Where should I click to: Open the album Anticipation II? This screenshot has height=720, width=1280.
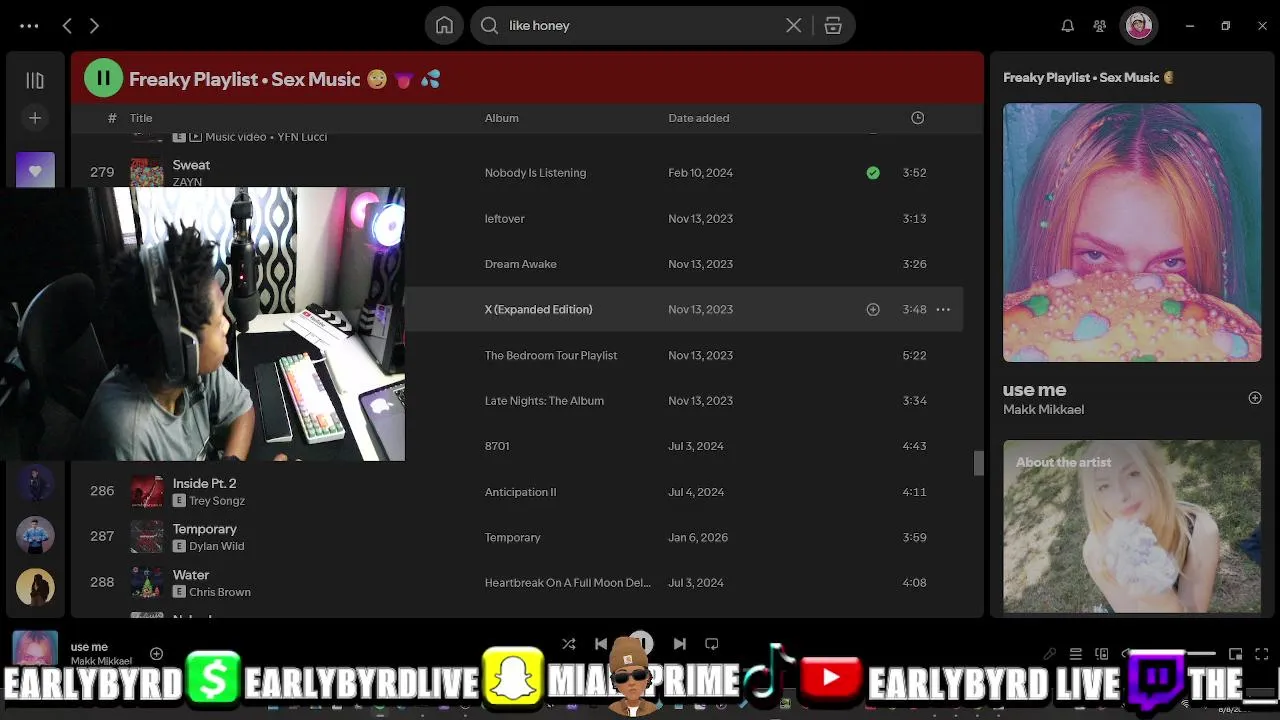coord(520,492)
